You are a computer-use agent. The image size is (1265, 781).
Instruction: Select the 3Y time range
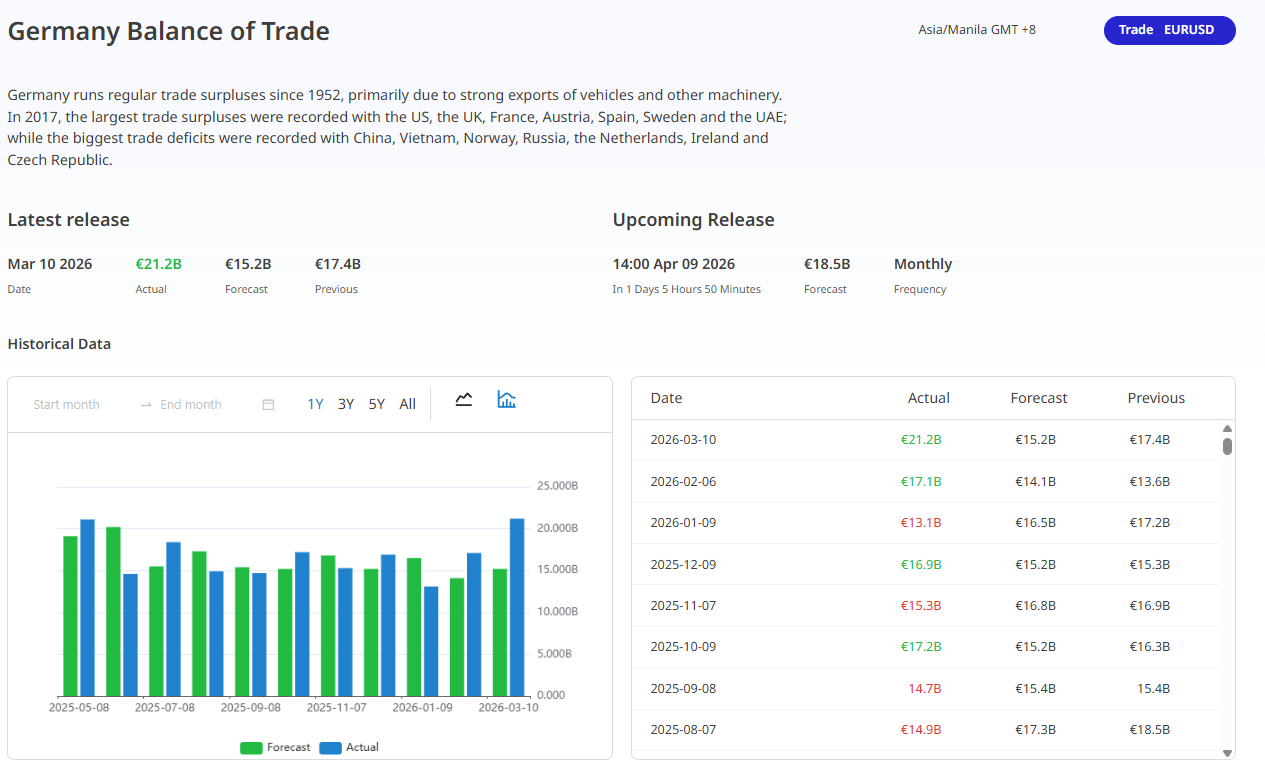tap(346, 405)
